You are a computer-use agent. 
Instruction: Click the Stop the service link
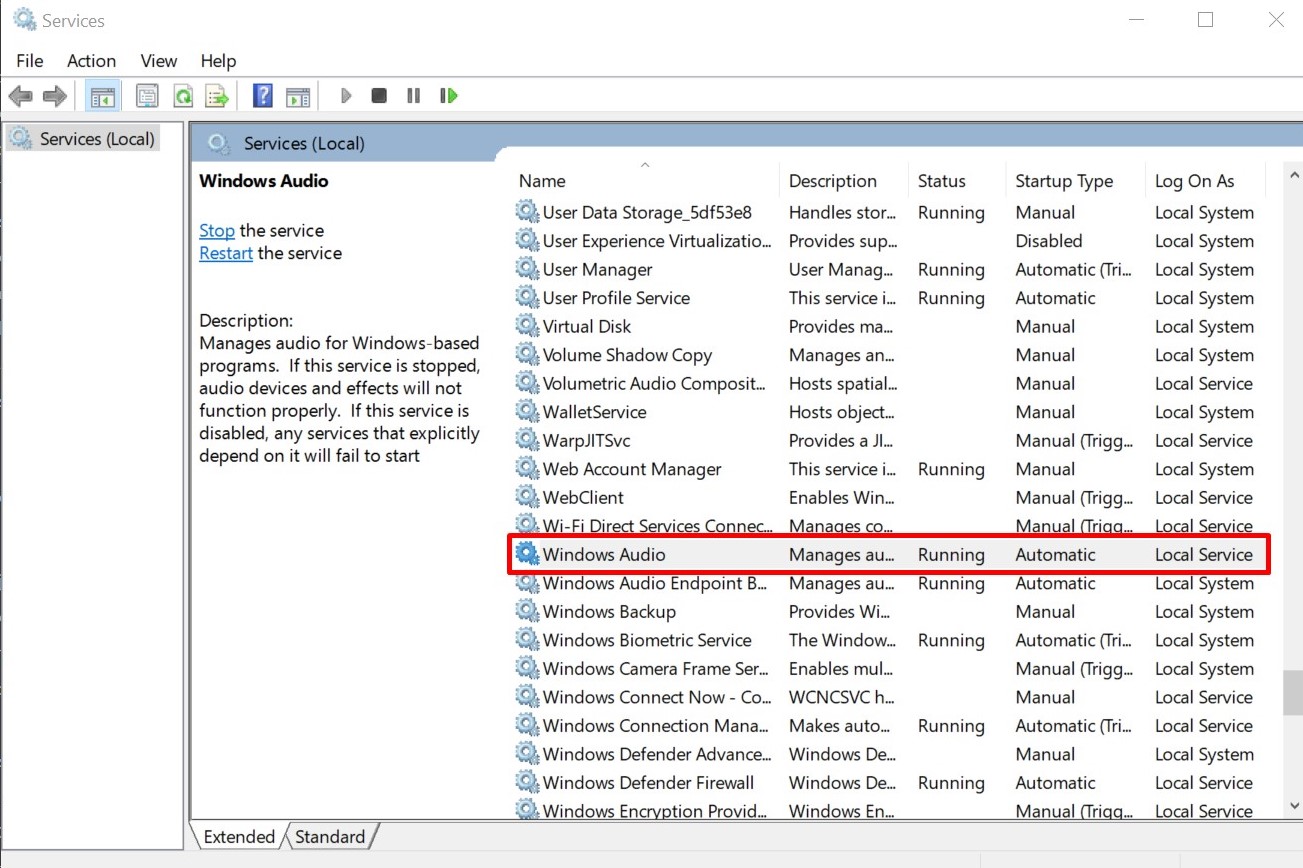[x=217, y=230]
